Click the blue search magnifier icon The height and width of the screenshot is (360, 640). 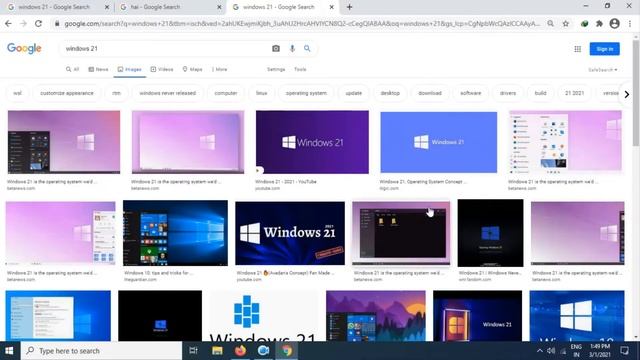coord(307,49)
